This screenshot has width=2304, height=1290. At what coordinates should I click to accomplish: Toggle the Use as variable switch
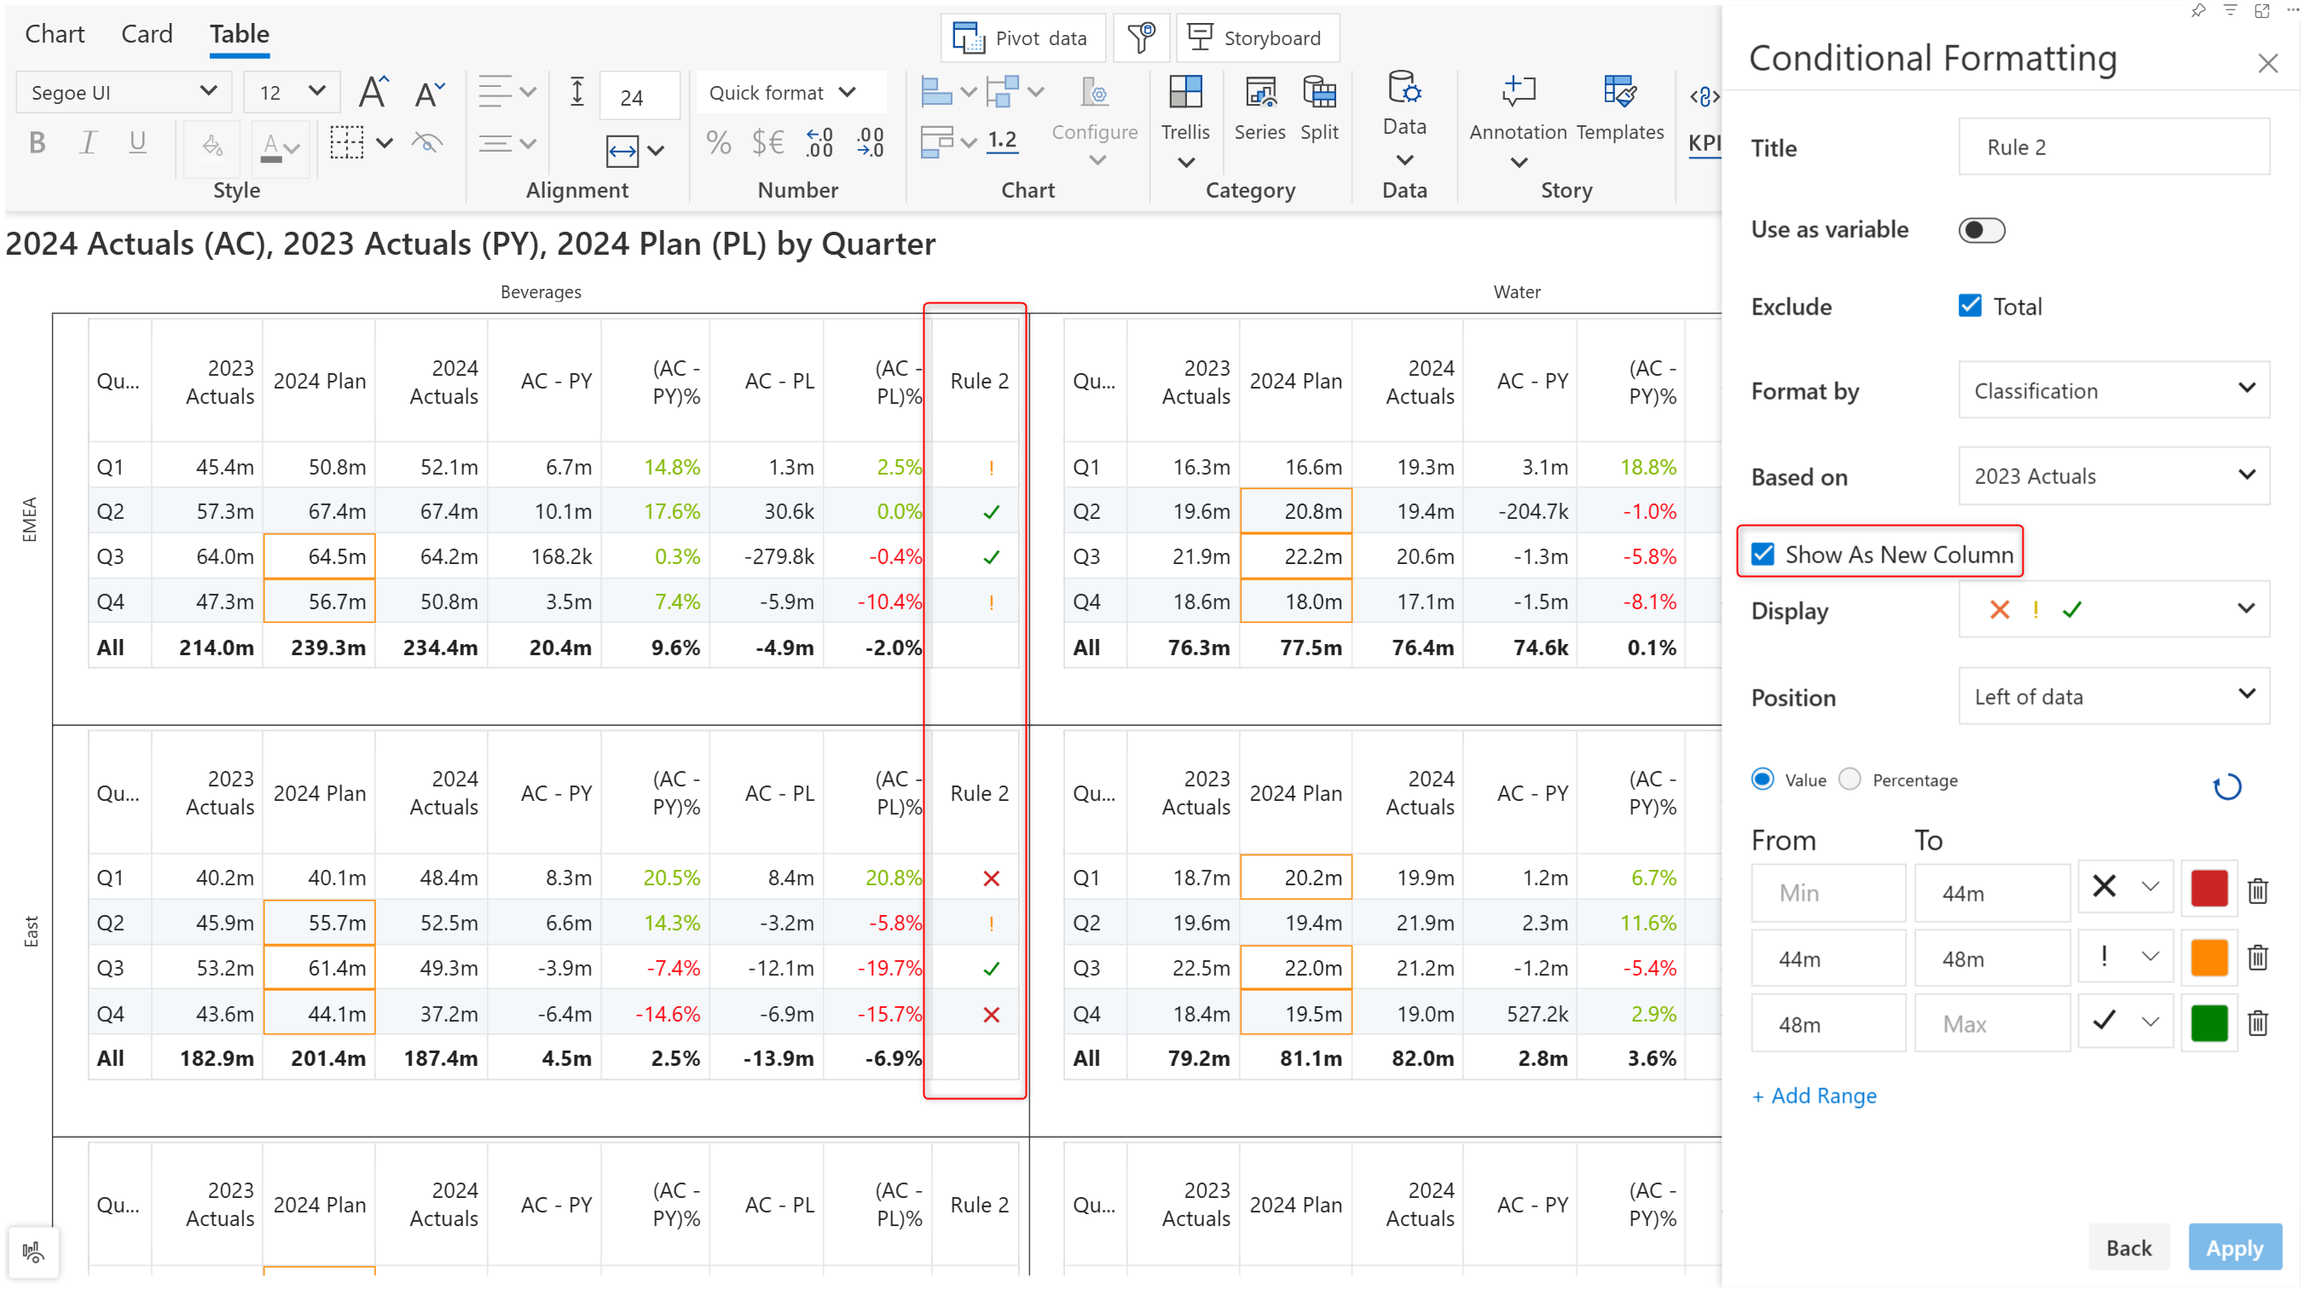click(x=1980, y=230)
